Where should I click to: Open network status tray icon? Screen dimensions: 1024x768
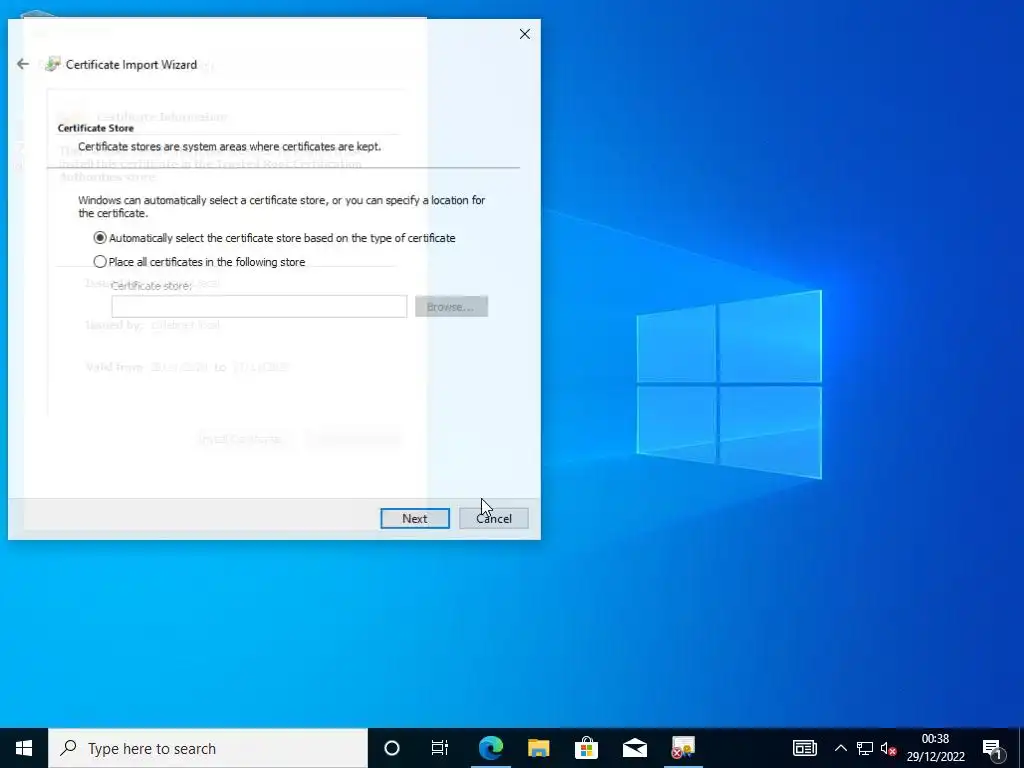coord(865,748)
